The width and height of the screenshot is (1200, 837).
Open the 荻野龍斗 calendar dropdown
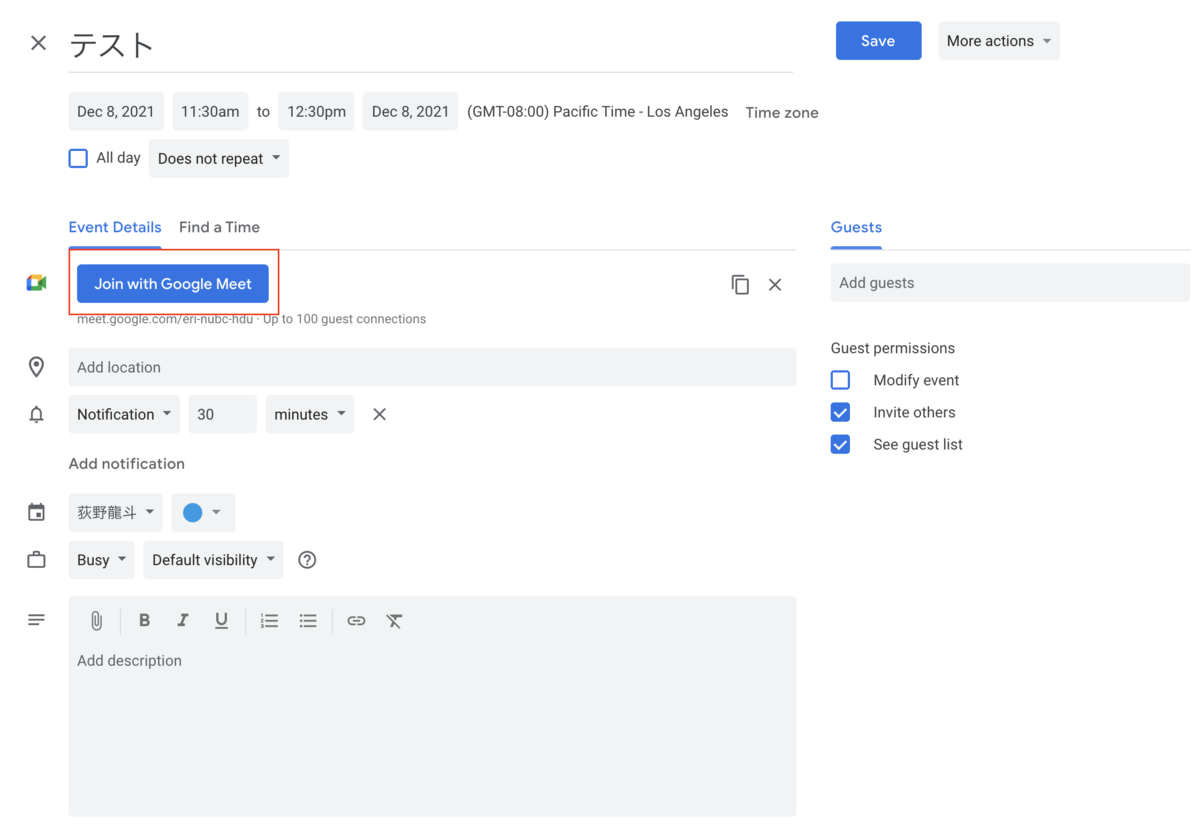click(x=116, y=512)
